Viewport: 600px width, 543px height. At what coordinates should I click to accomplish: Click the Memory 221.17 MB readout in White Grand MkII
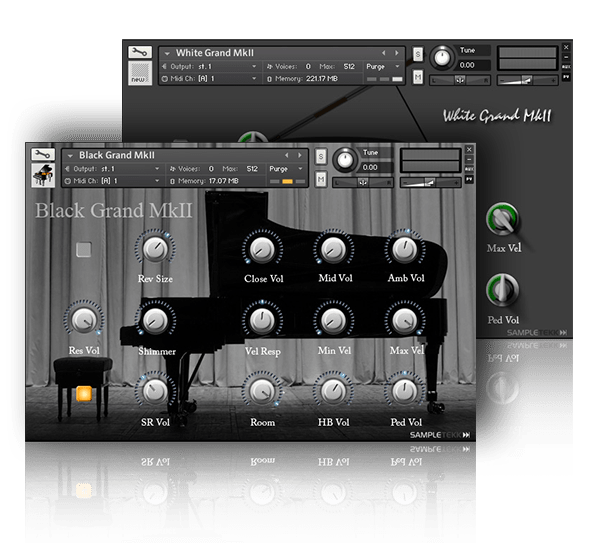[x=302, y=78]
